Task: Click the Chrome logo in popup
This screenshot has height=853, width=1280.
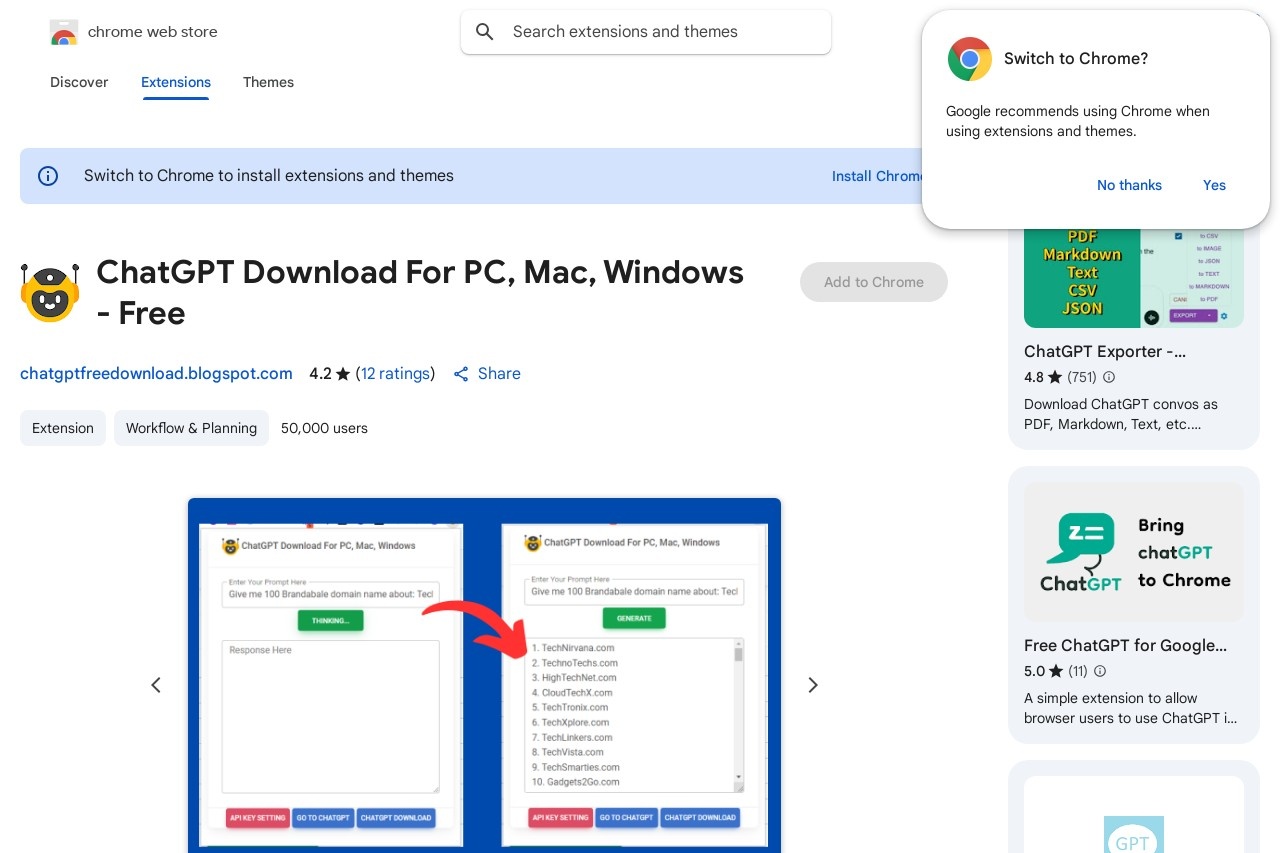Action: click(x=969, y=59)
